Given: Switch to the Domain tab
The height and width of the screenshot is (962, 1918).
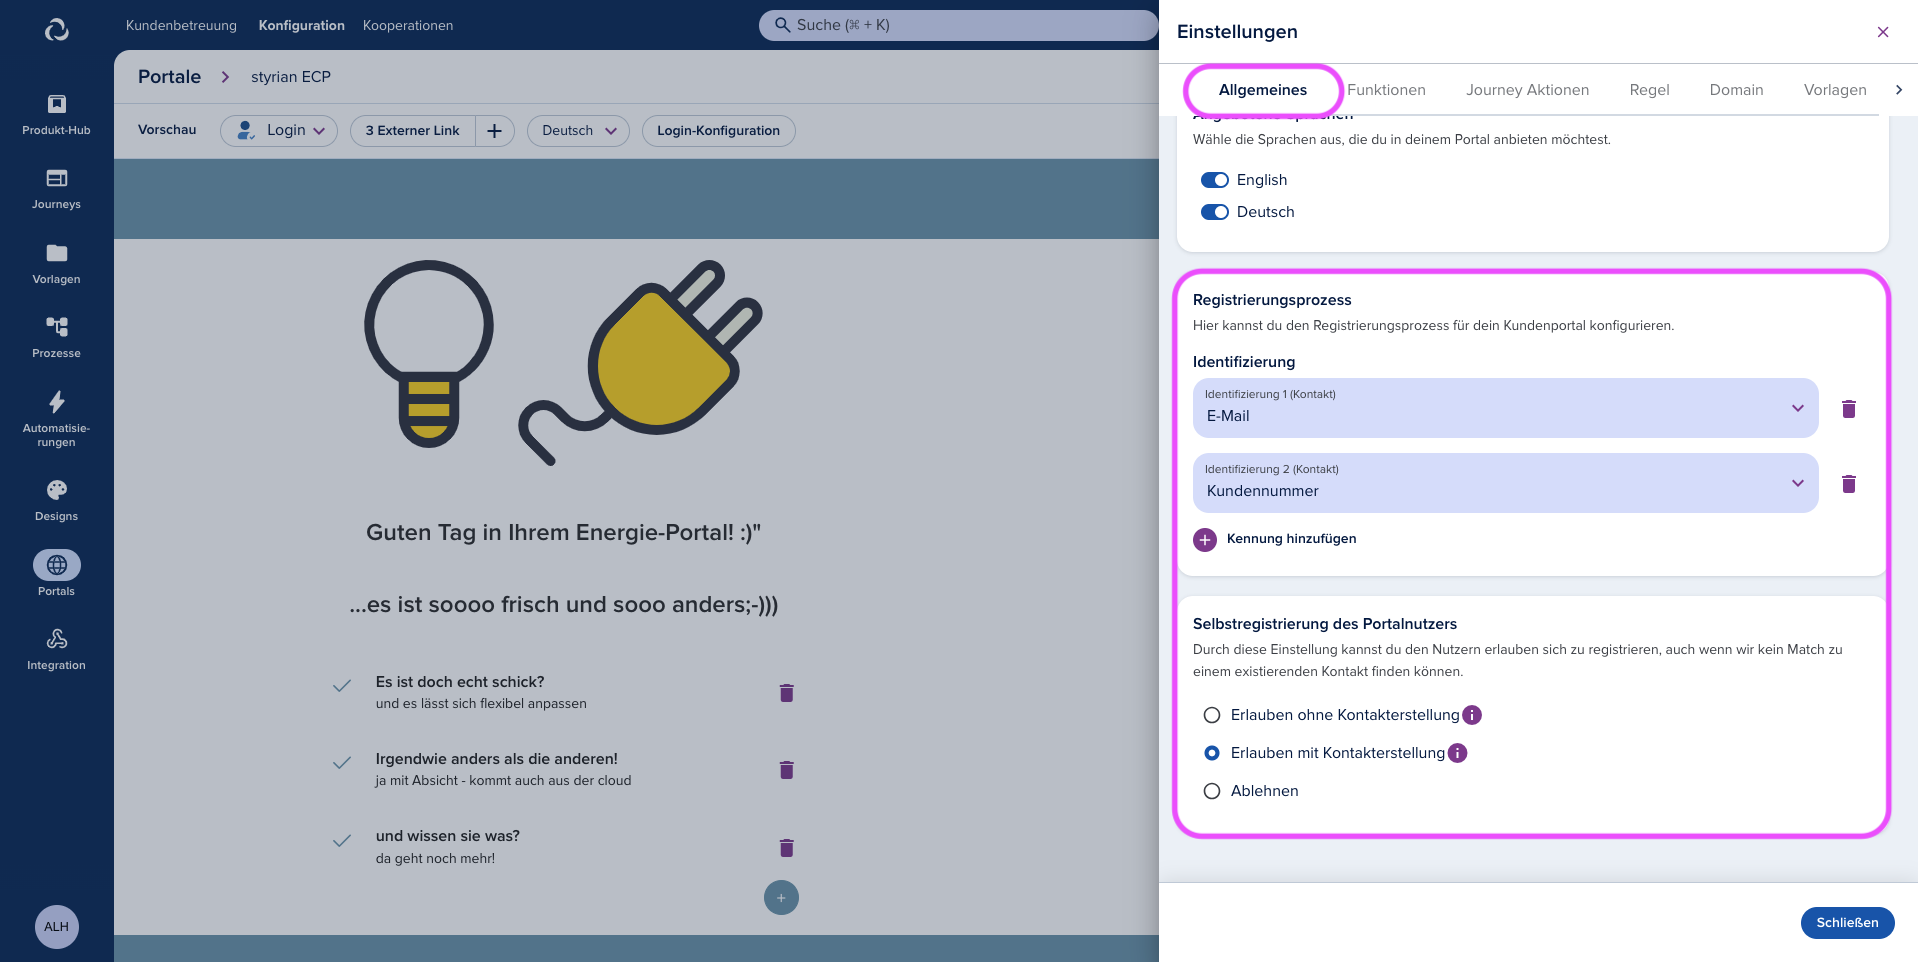Looking at the screenshot, I should [1736, 90].
